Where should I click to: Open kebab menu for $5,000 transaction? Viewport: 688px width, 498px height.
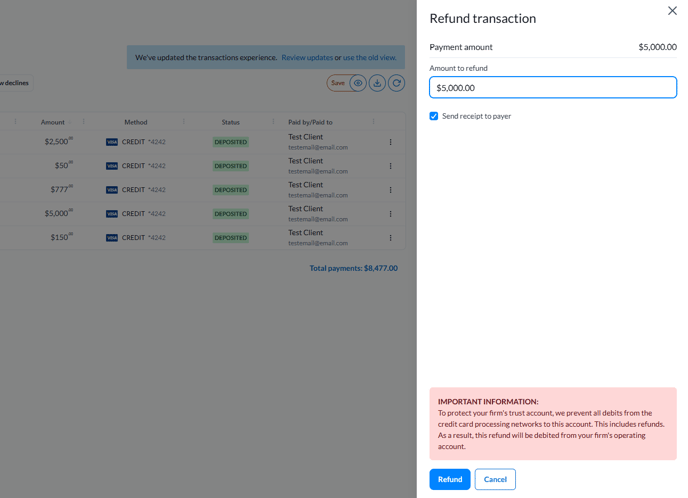(x=390, y=214)
